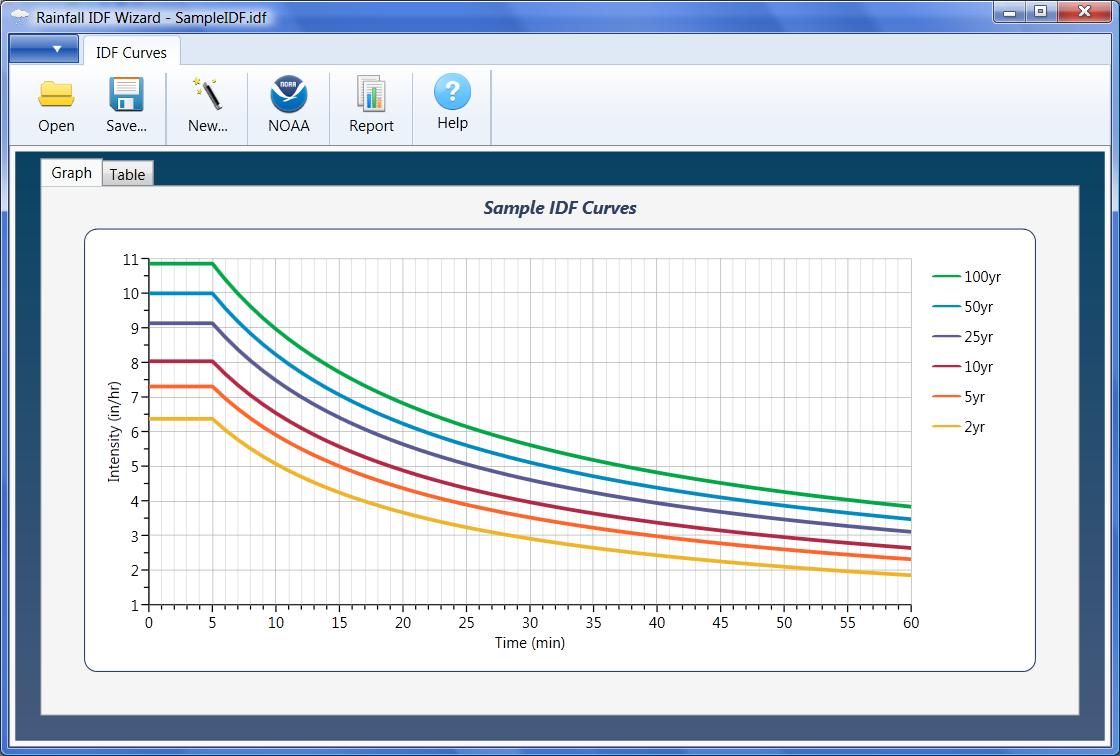Toggle visibility of the 2yr curve
Viewport: 1120px width, 756px height.
click(966, 426)
